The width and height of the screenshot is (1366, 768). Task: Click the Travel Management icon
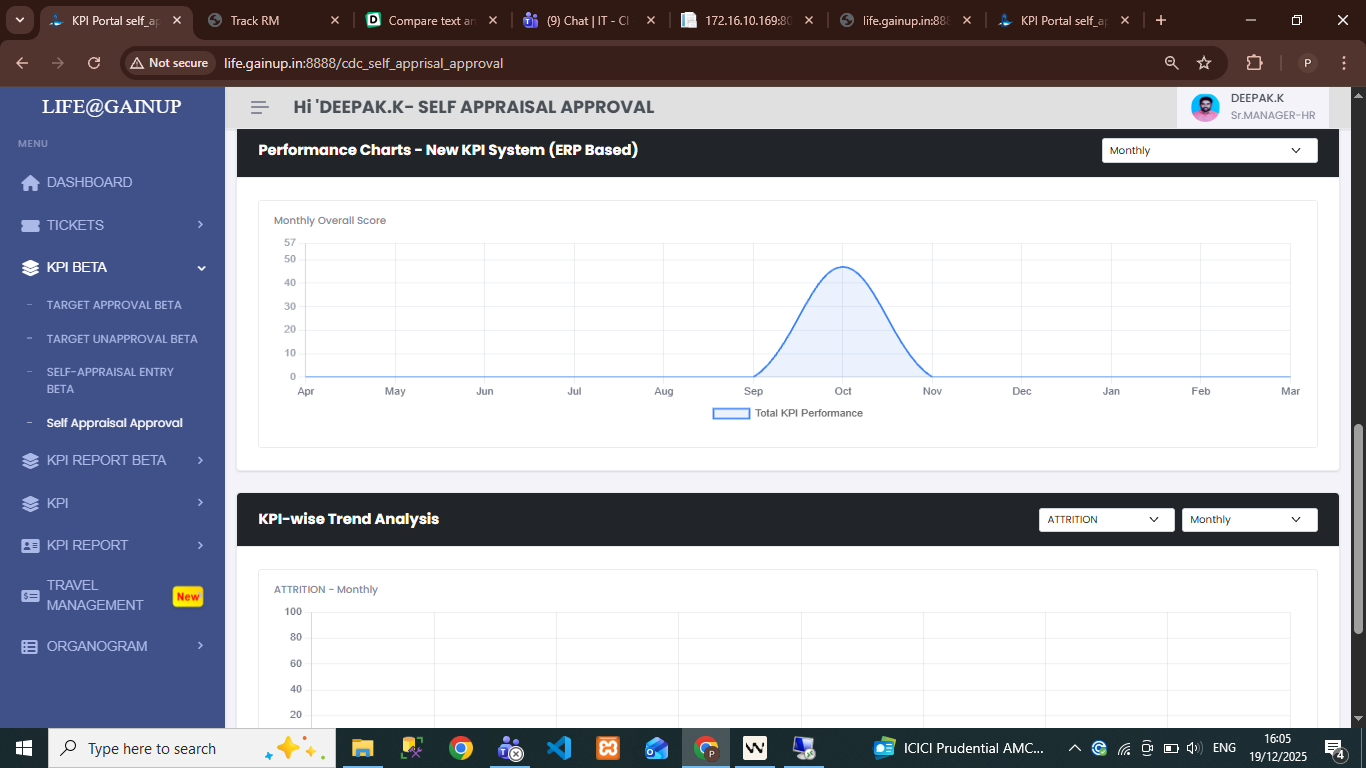[30, 596]
